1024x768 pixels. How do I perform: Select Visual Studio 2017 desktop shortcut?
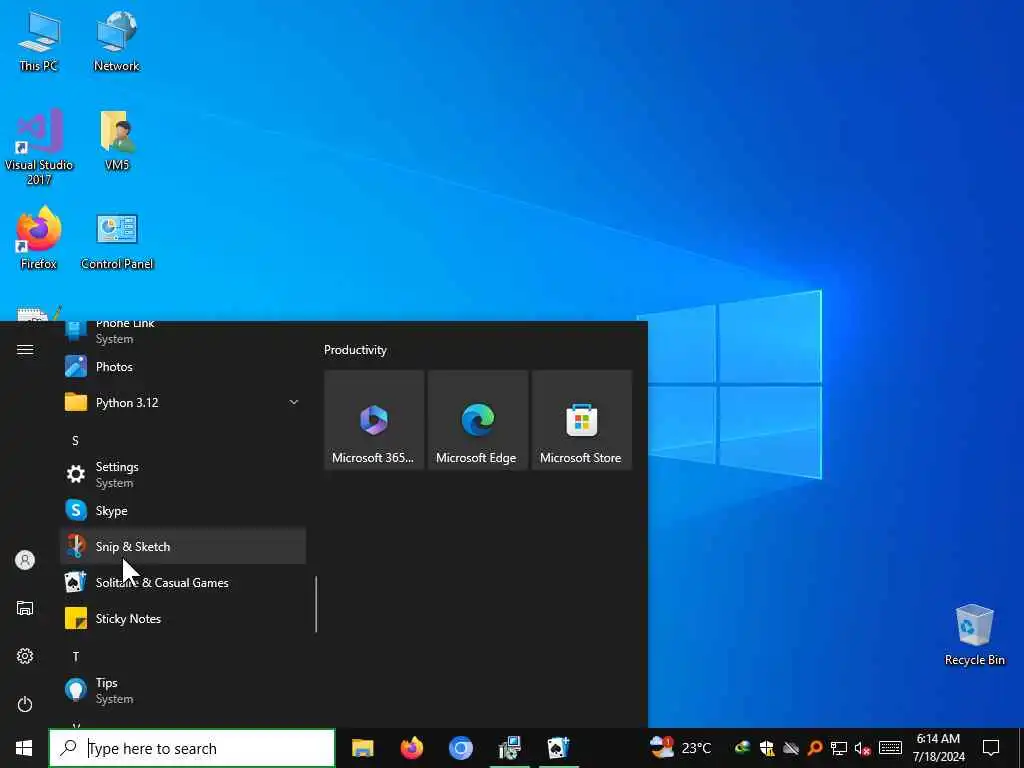pos(39,147)
